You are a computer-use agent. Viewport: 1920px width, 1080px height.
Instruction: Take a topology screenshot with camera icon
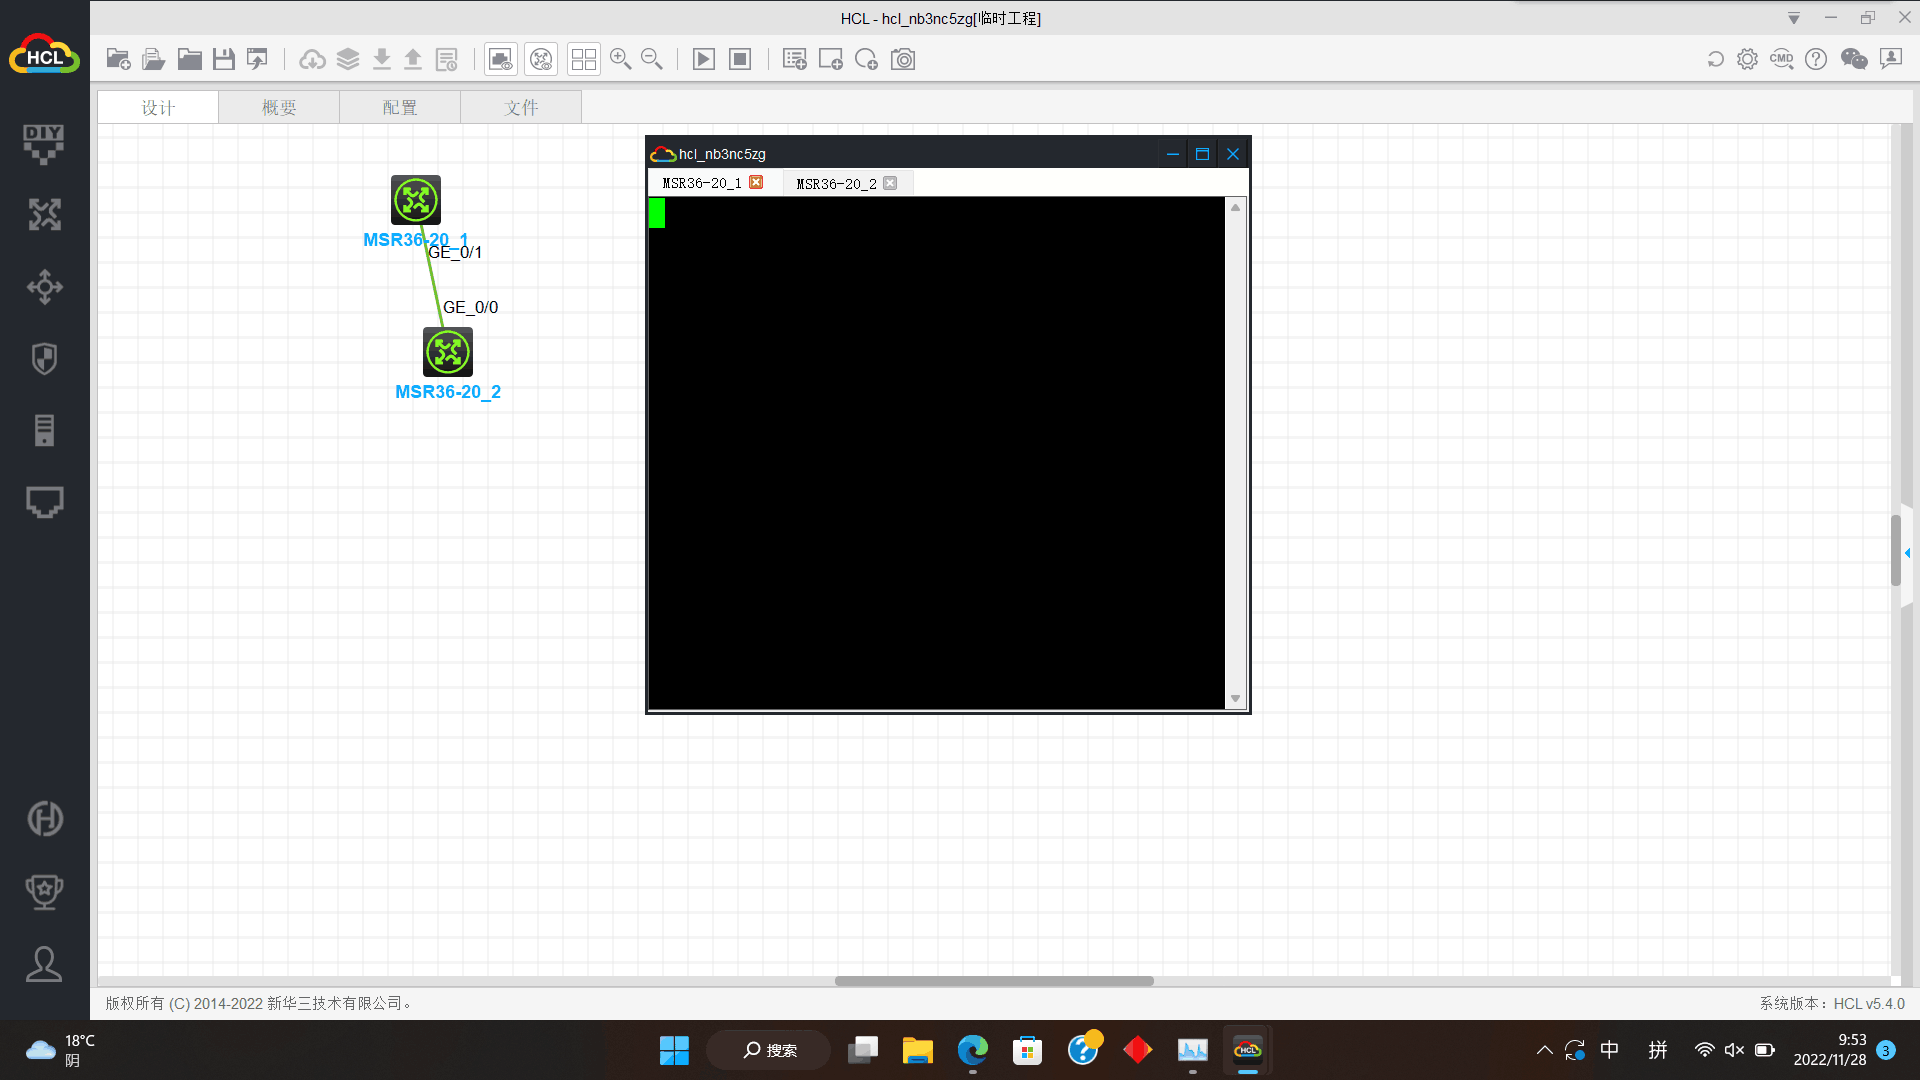[x=903, y=60]
